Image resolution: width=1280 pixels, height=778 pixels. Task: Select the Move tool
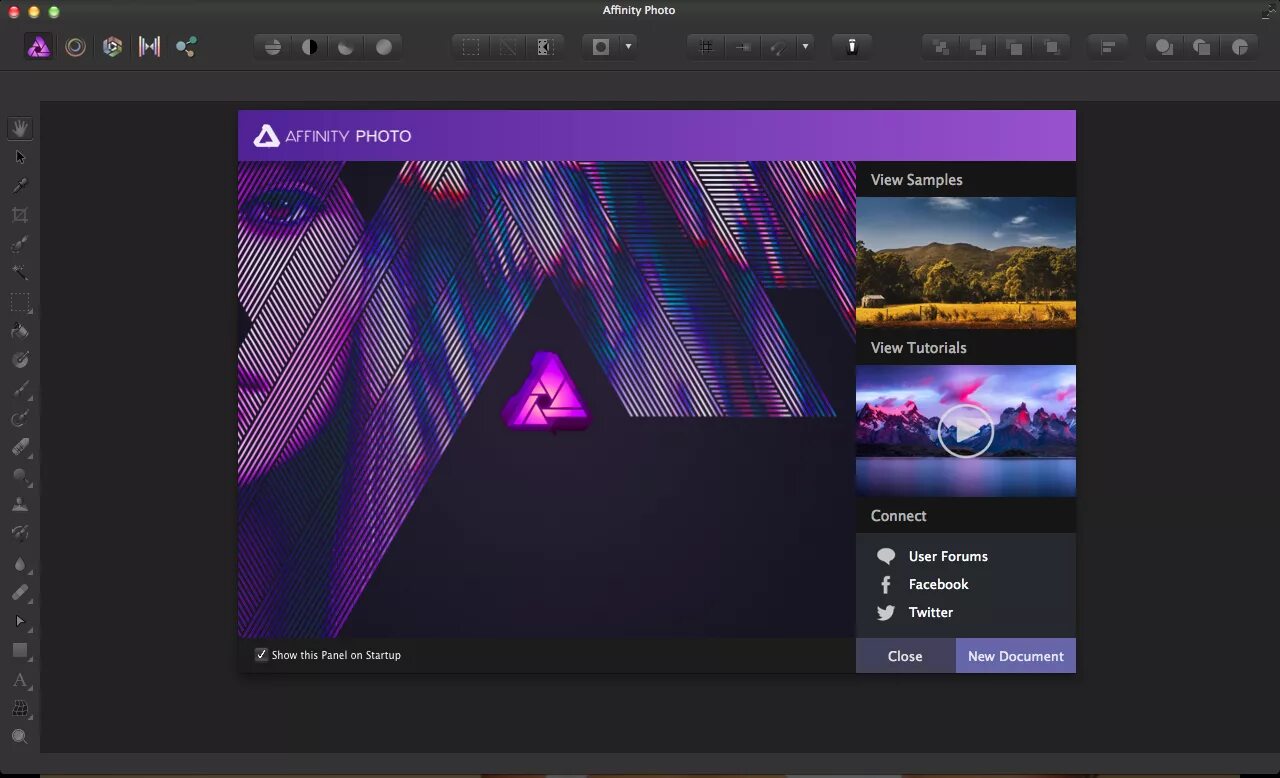click(20, 157)
